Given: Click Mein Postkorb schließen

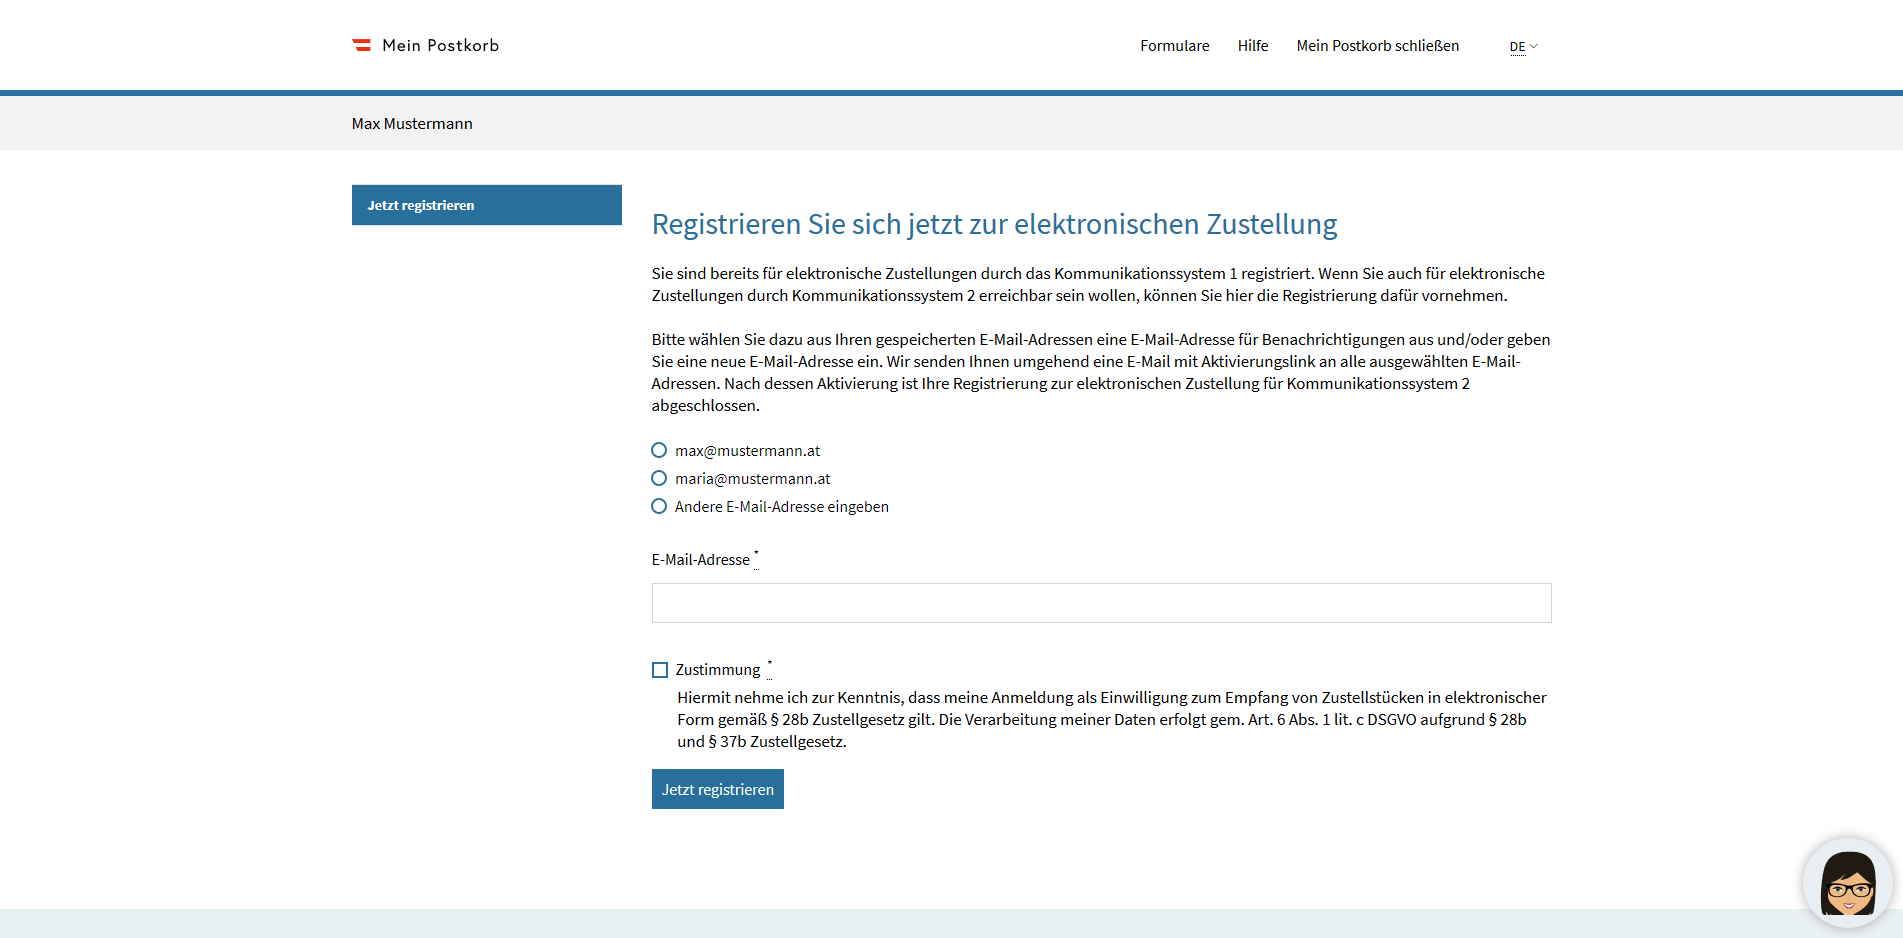Looking at the screenshot, I should [x=1378, y=46].
